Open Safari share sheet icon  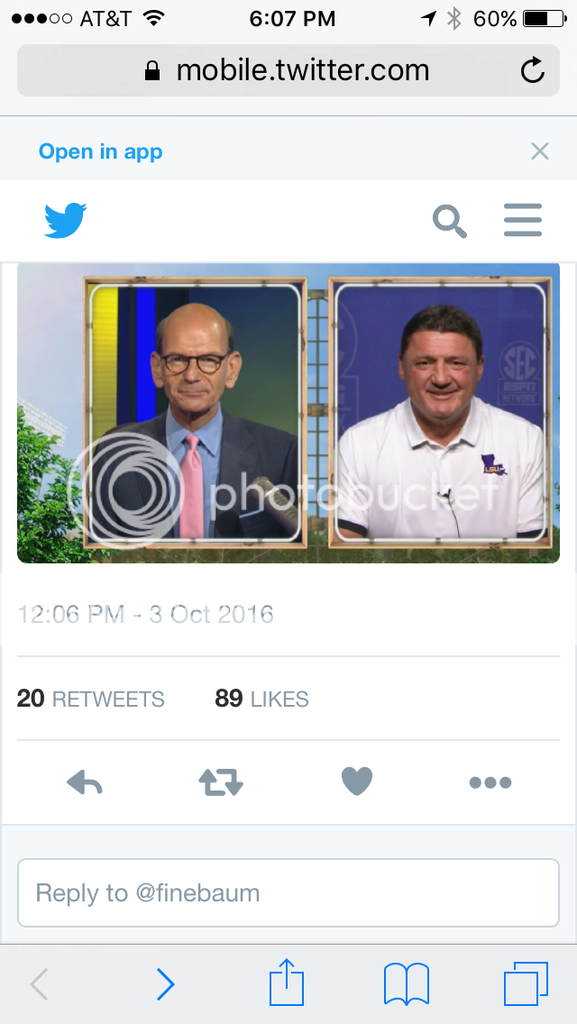(287, 983)
